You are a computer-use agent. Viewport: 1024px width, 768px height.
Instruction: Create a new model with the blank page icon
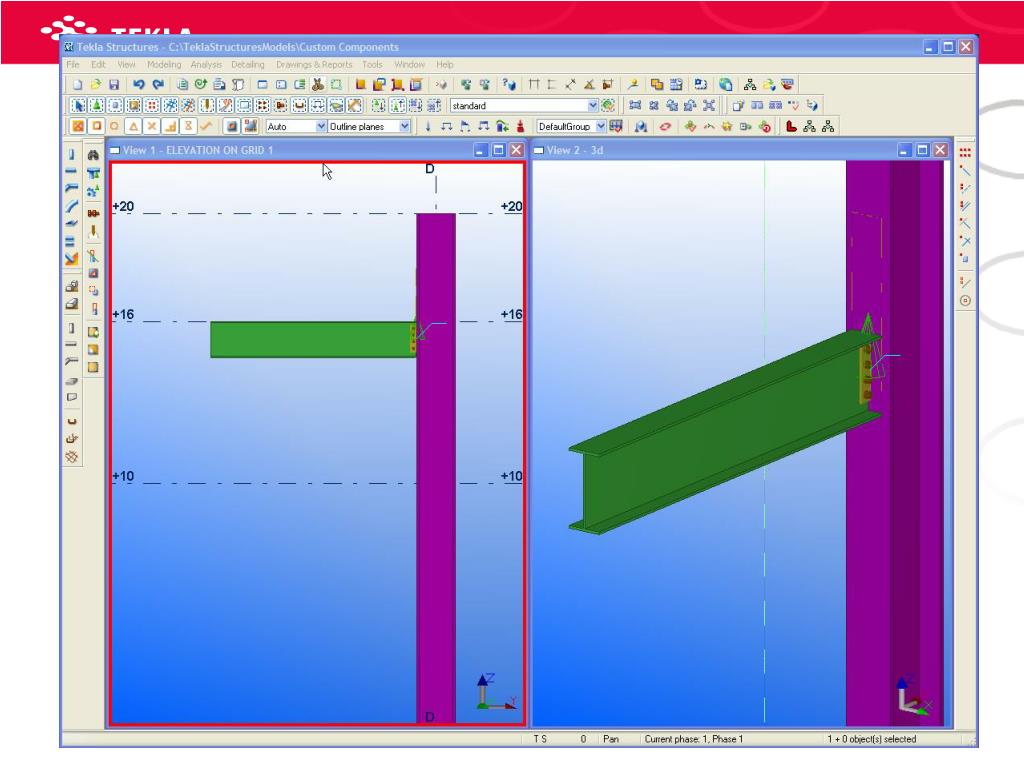tap(78, 84)
